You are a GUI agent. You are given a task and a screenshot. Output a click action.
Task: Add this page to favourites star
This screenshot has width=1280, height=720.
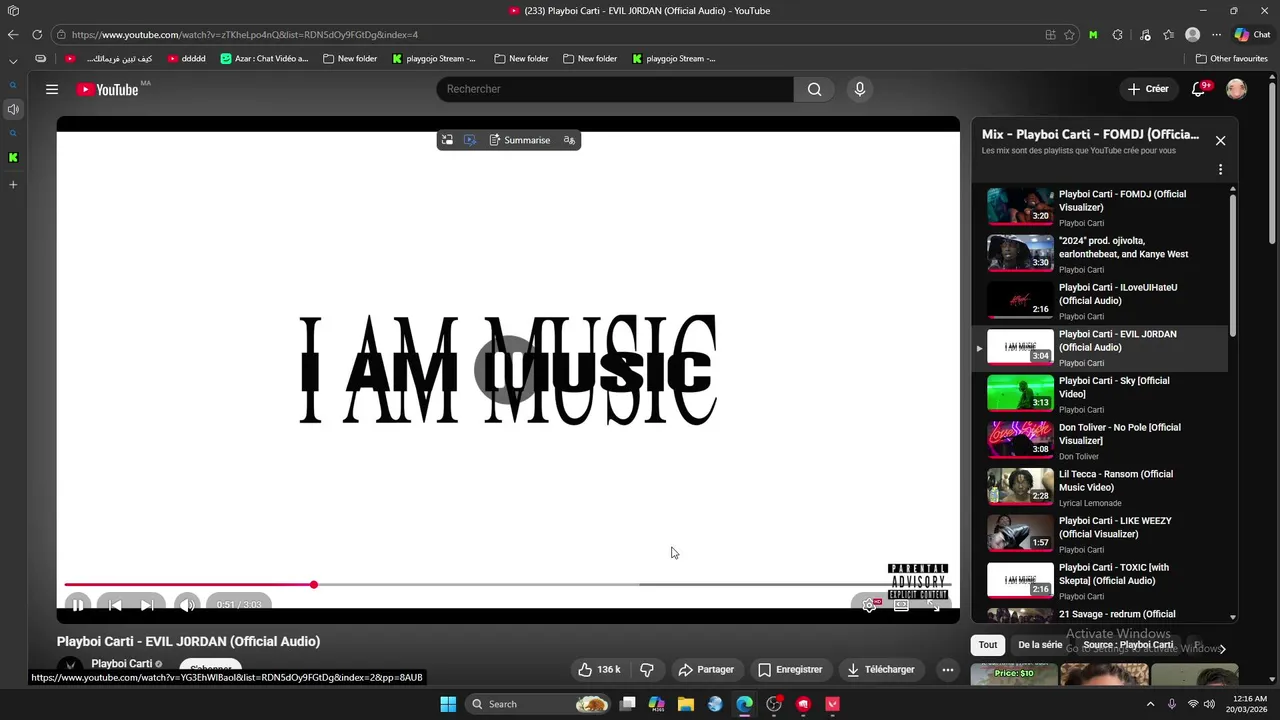[x=1069, y=34]
